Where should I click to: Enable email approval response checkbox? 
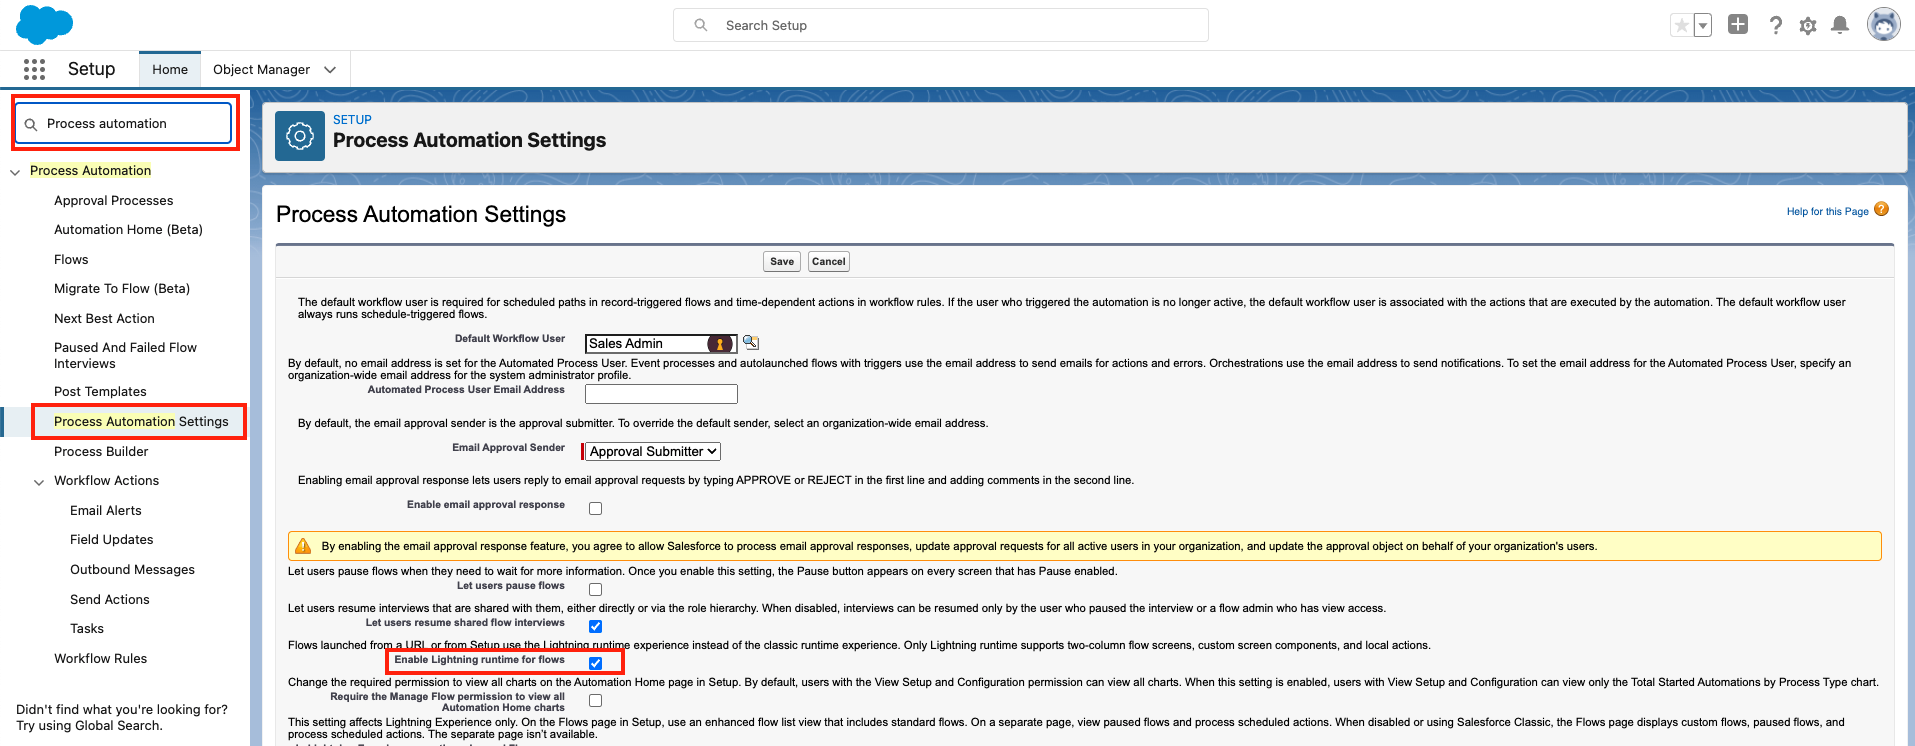[595, 508]
